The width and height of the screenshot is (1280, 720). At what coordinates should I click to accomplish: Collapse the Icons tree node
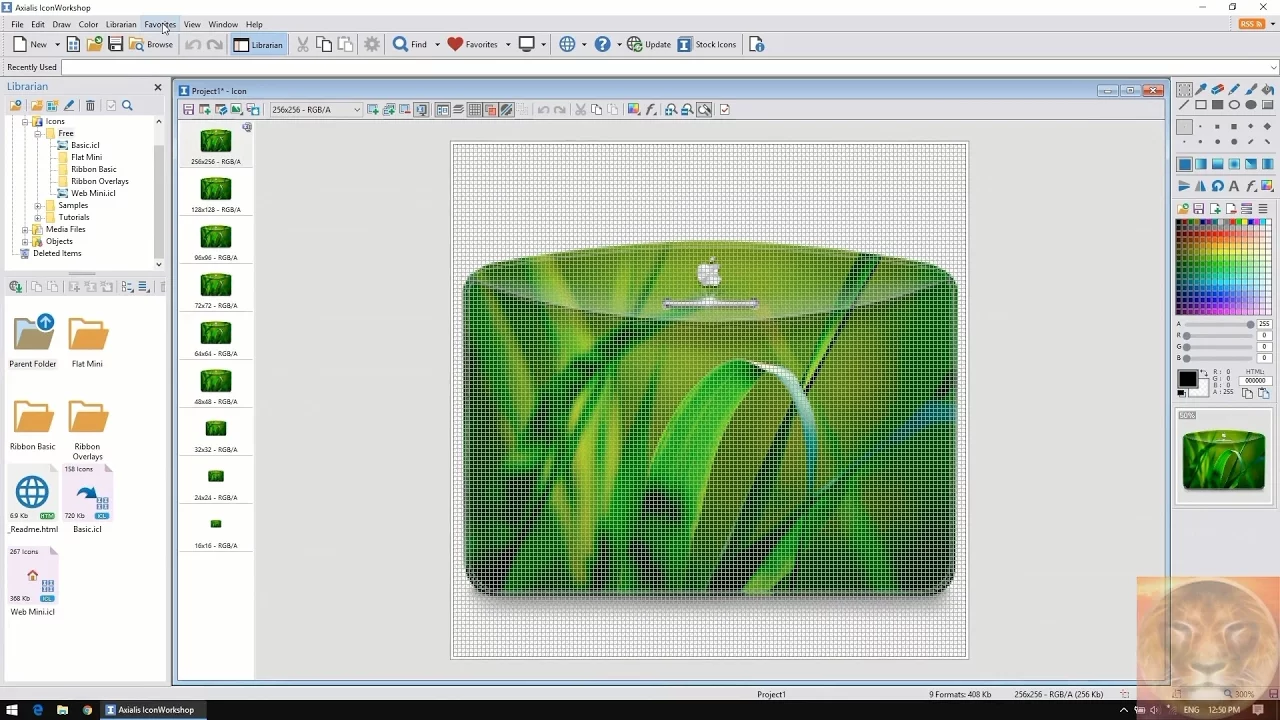click(25, 121)
